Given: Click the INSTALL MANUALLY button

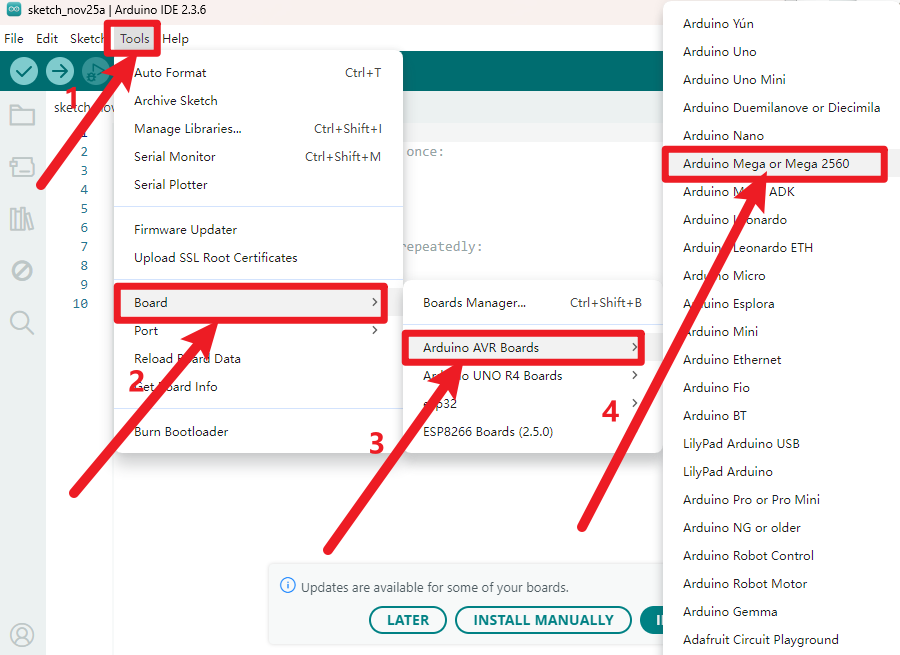Looking at the screenshot, I should coord(544,620).
